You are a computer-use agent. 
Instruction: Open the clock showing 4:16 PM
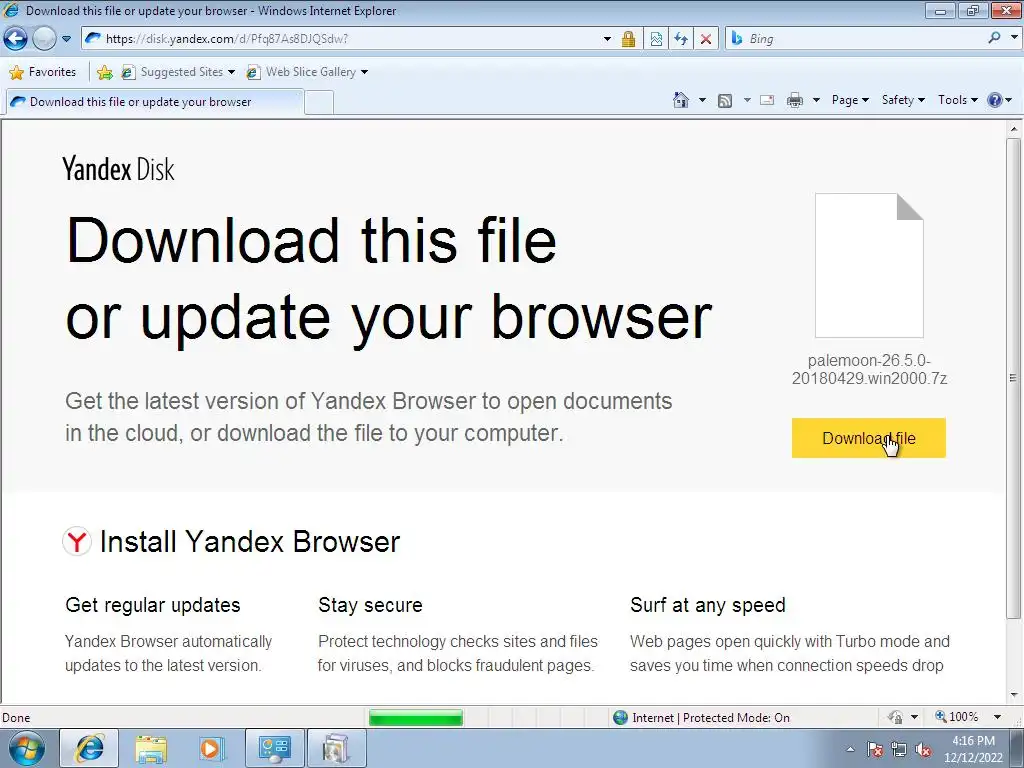(x=973, y=749)
